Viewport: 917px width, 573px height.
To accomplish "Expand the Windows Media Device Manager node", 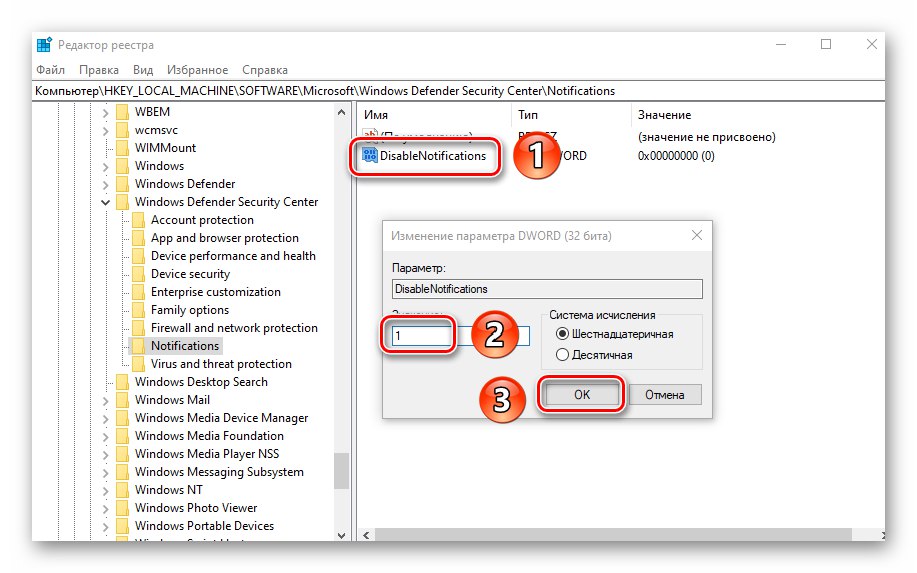I will click(105, 419).
